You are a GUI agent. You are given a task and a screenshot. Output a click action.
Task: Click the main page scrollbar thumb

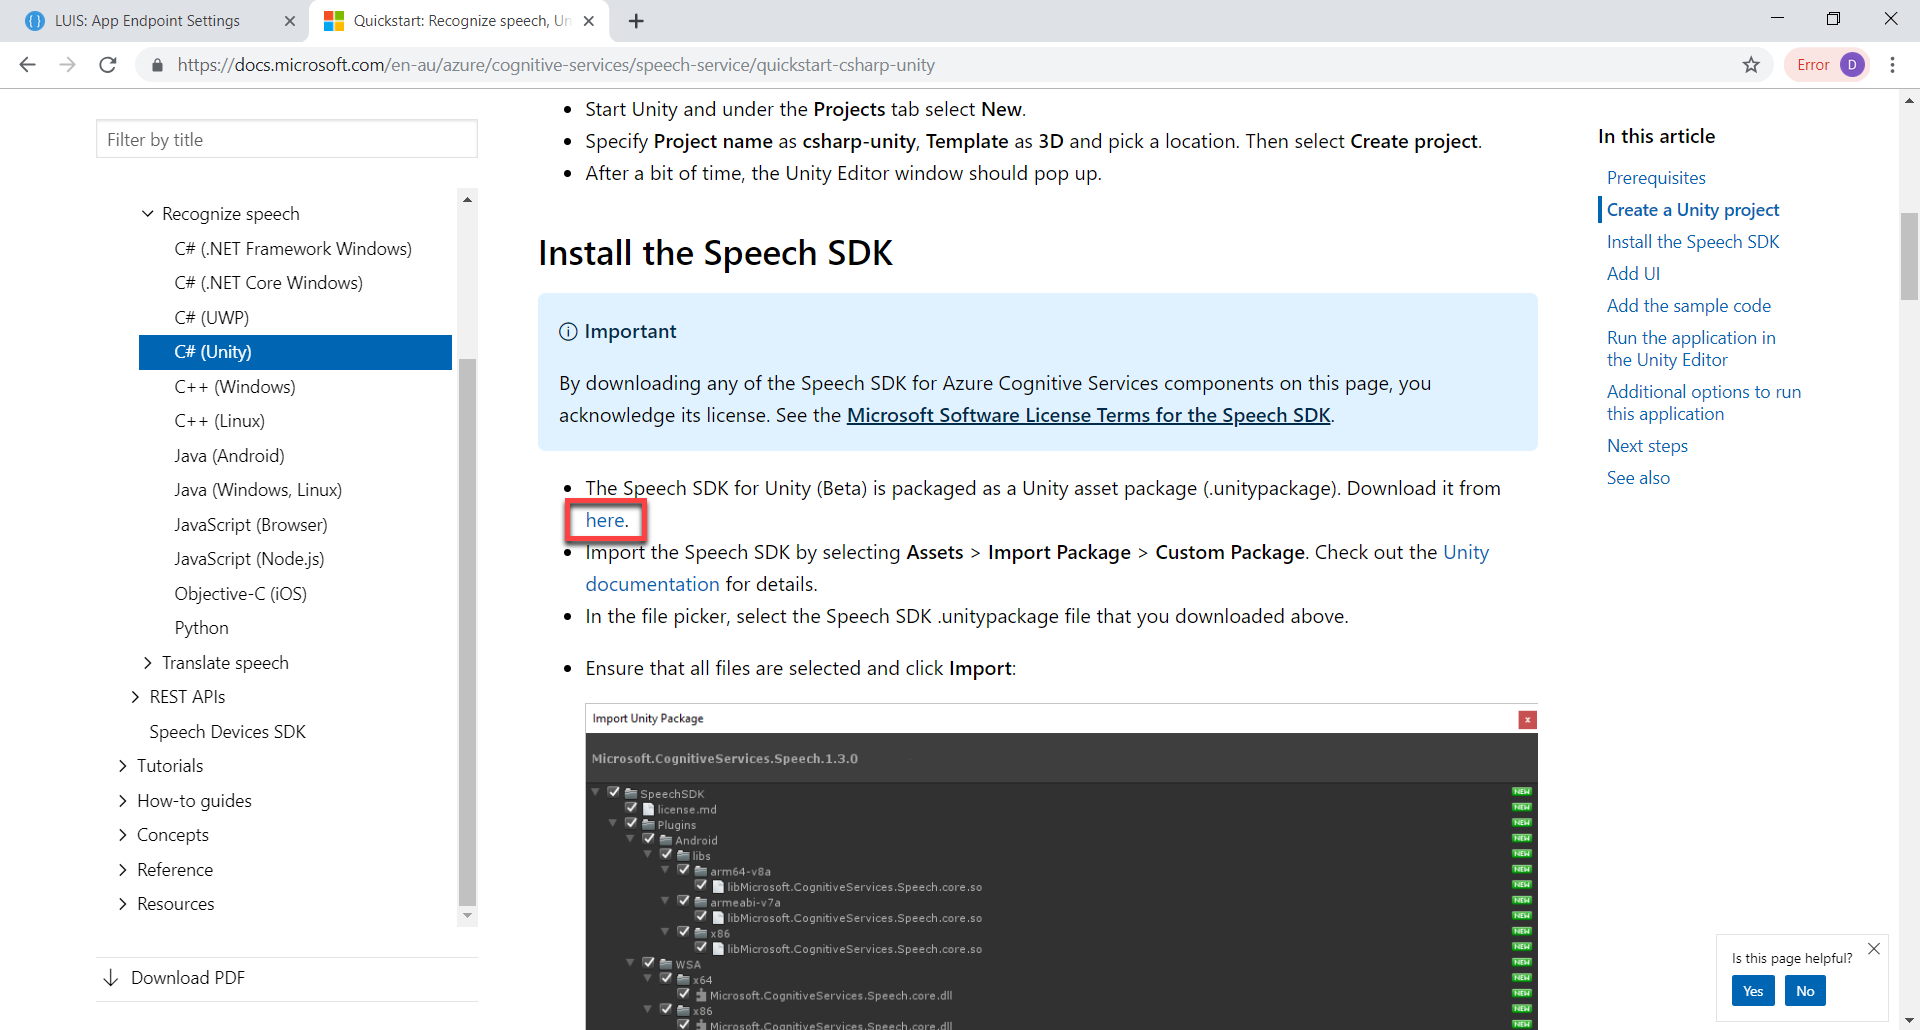click(1909, 256)
